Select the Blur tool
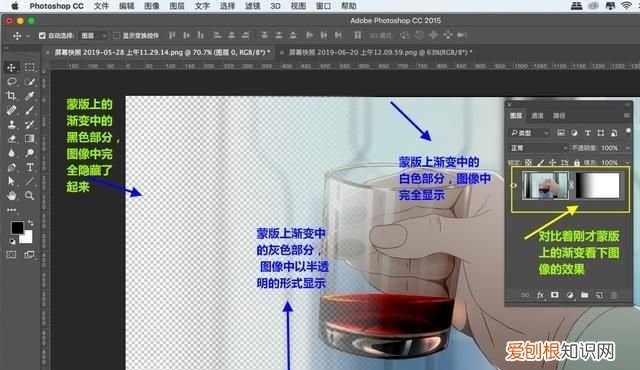 click(x=11, y=153)
